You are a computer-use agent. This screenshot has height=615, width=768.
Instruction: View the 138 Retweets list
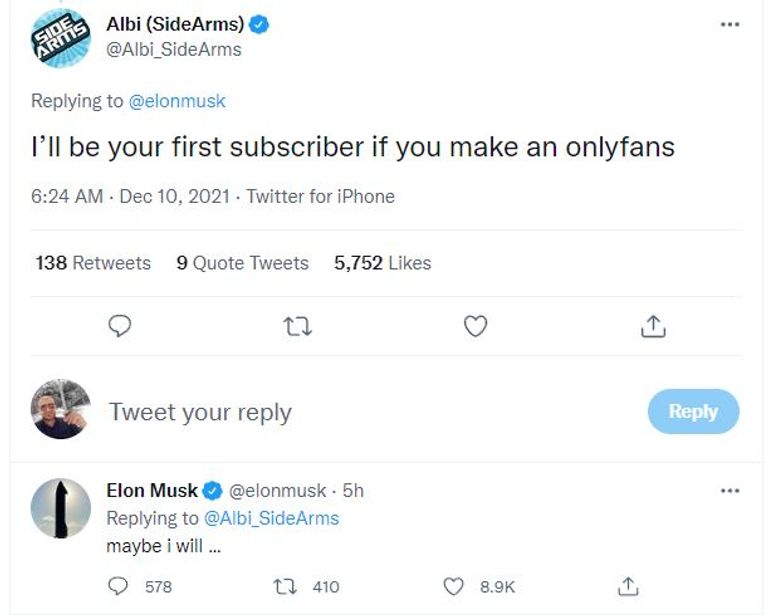point(93,263)
